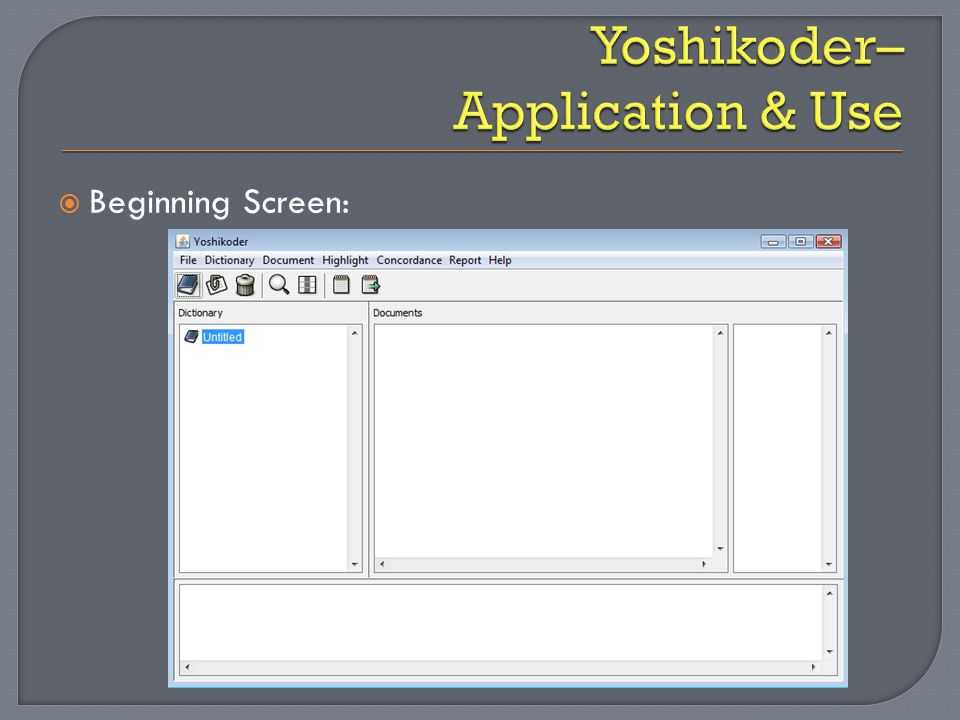Maximize the Yoshikoder window
960x720 pixels.
tap(800, 242)
